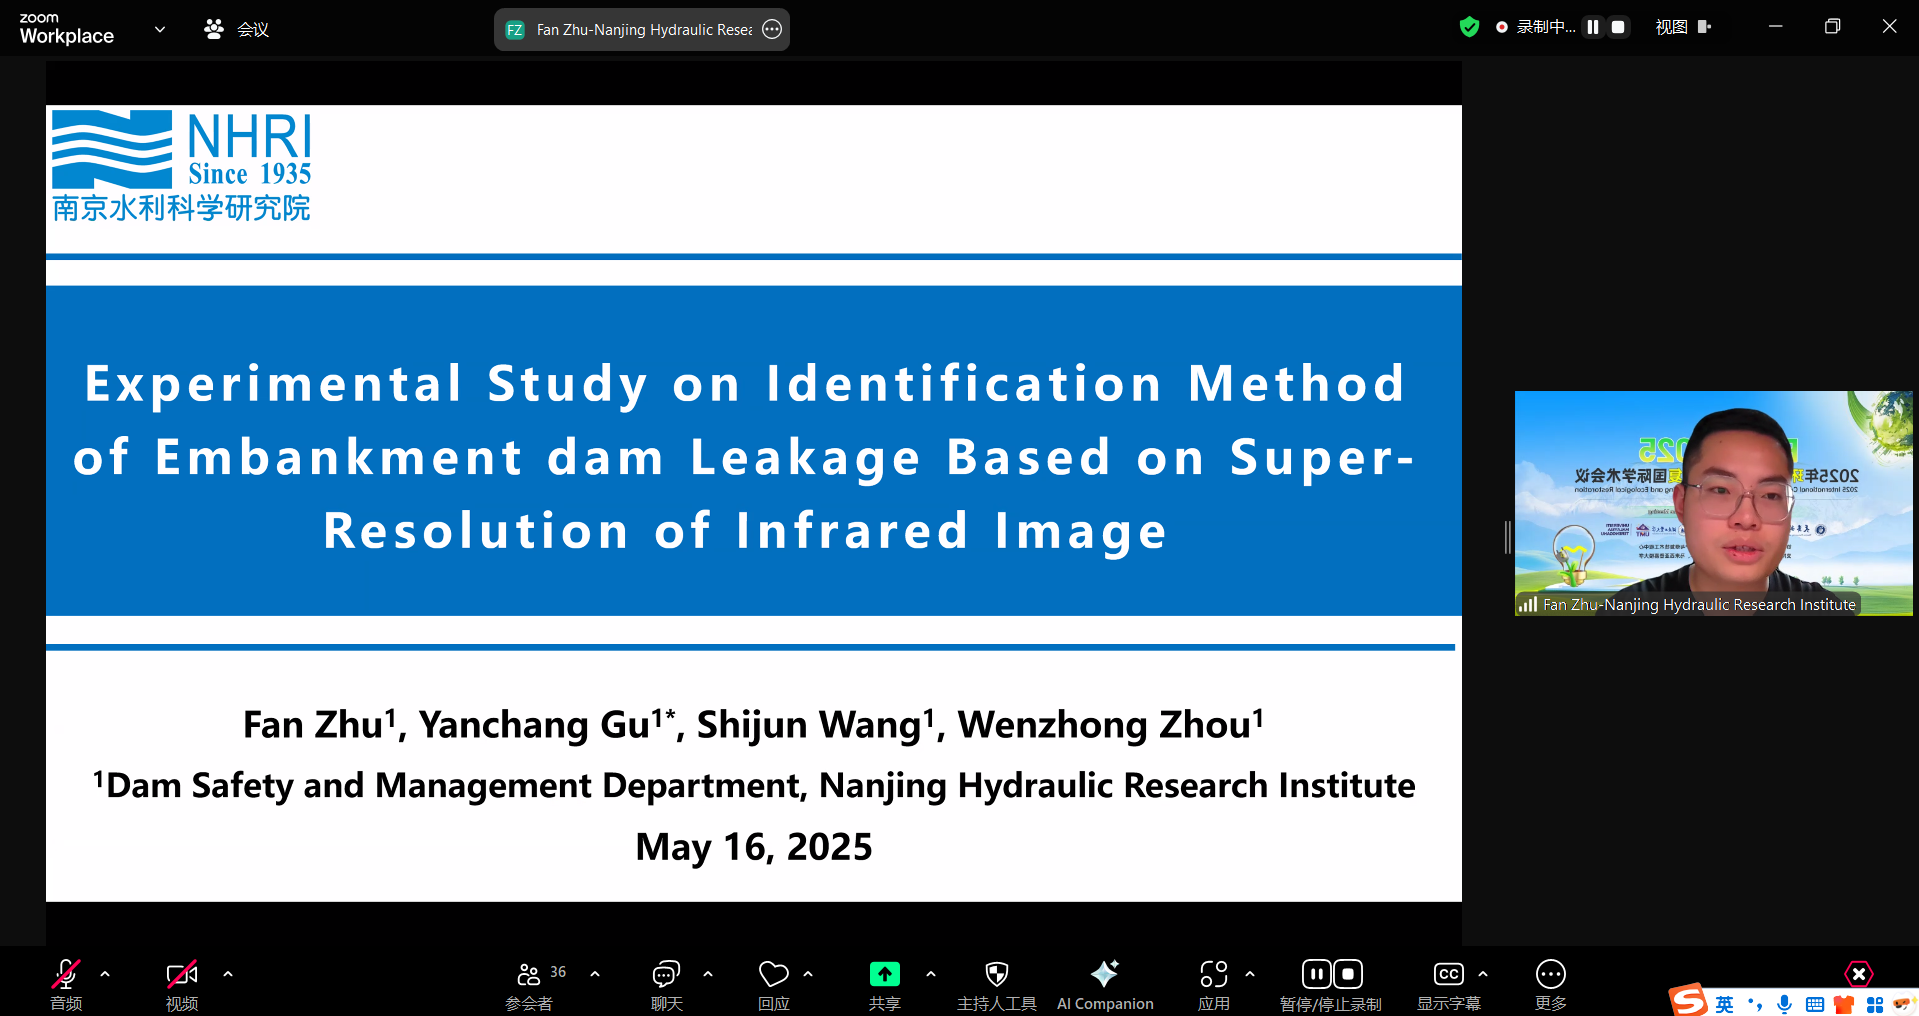This screenshot has width=1919, height=1016.
Task: Open 主持人工具 host tools shield
Action: pos(997,974)
